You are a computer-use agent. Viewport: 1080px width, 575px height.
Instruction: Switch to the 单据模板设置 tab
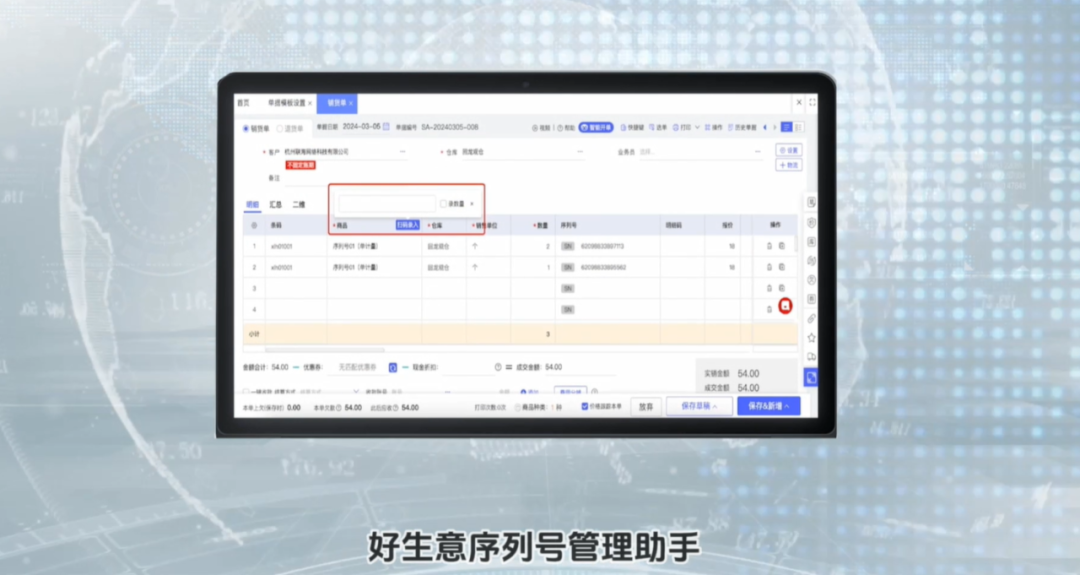click(287, 103)
